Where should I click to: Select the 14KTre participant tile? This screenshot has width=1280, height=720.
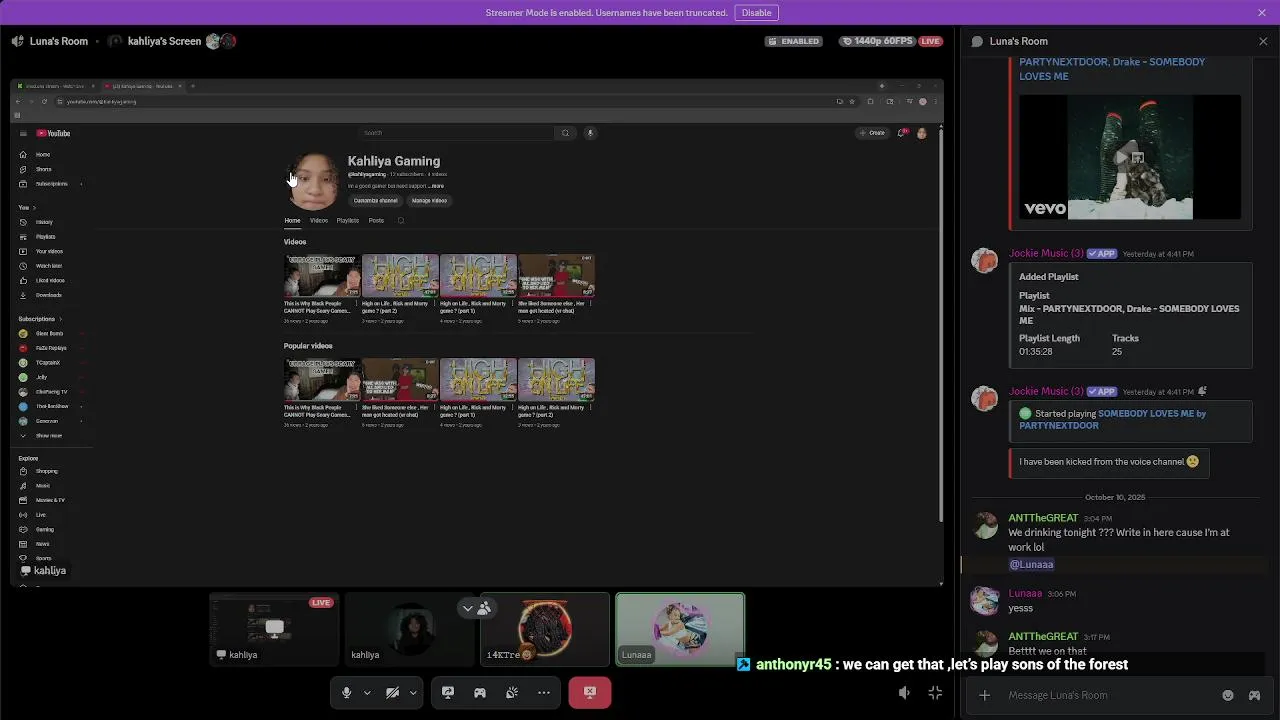tap(545, 629)
